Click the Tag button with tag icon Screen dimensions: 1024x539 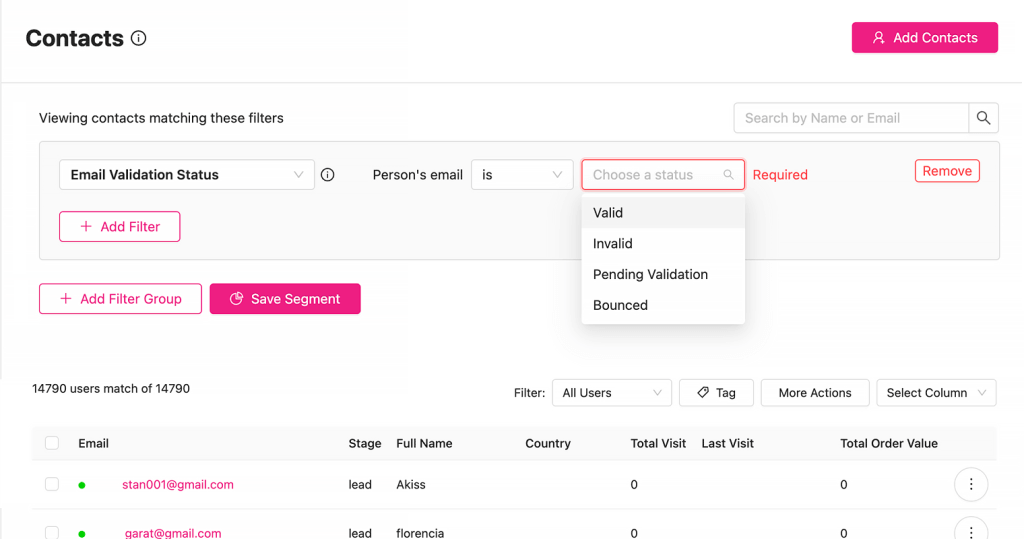click(716, 393)
